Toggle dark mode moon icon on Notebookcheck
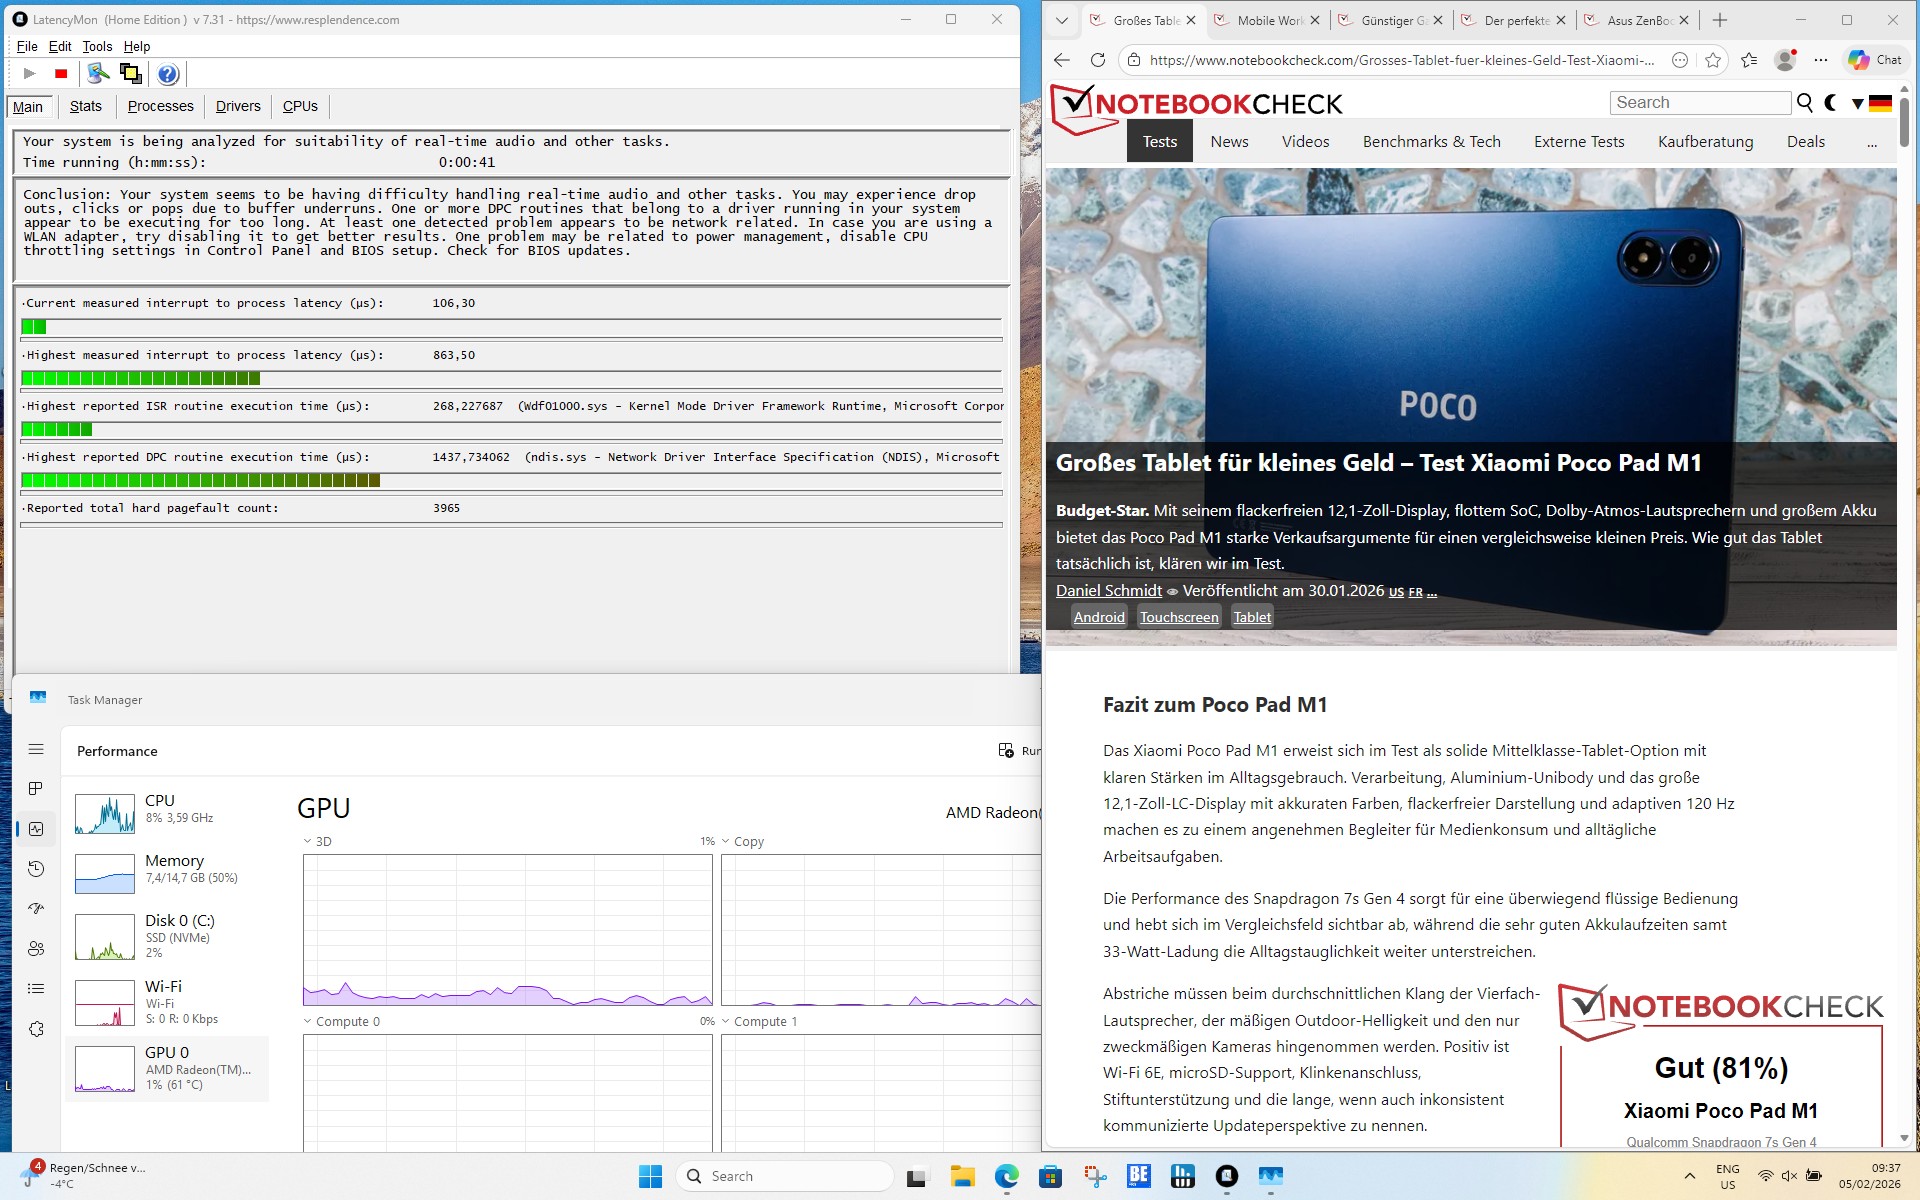The height and width of the screenshot is (1200, 1920). tap(1831, 102)
